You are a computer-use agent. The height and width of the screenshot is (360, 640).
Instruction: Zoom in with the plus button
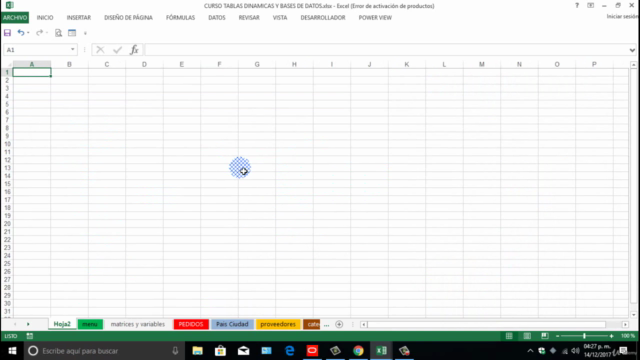(611, 336)
